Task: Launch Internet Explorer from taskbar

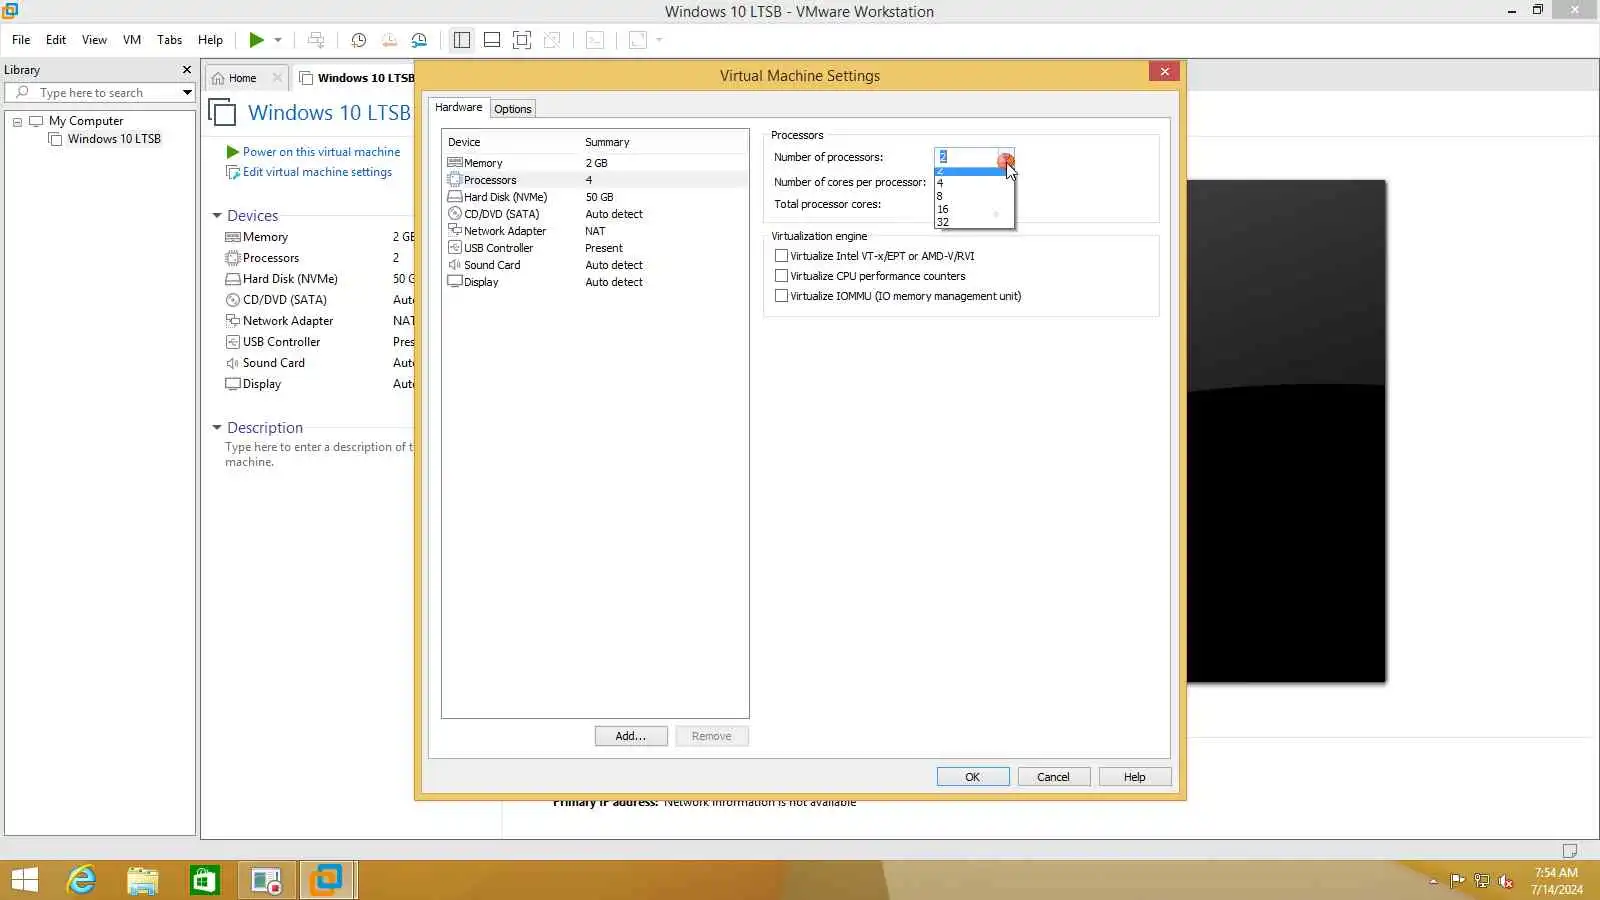Action: tap(81, 880)
